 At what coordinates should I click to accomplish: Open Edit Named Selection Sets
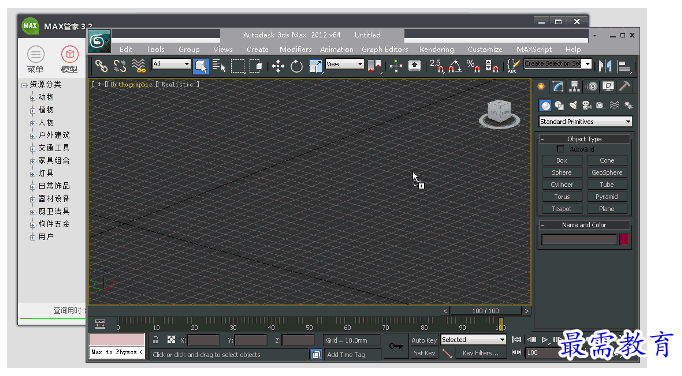click(513, 66)
